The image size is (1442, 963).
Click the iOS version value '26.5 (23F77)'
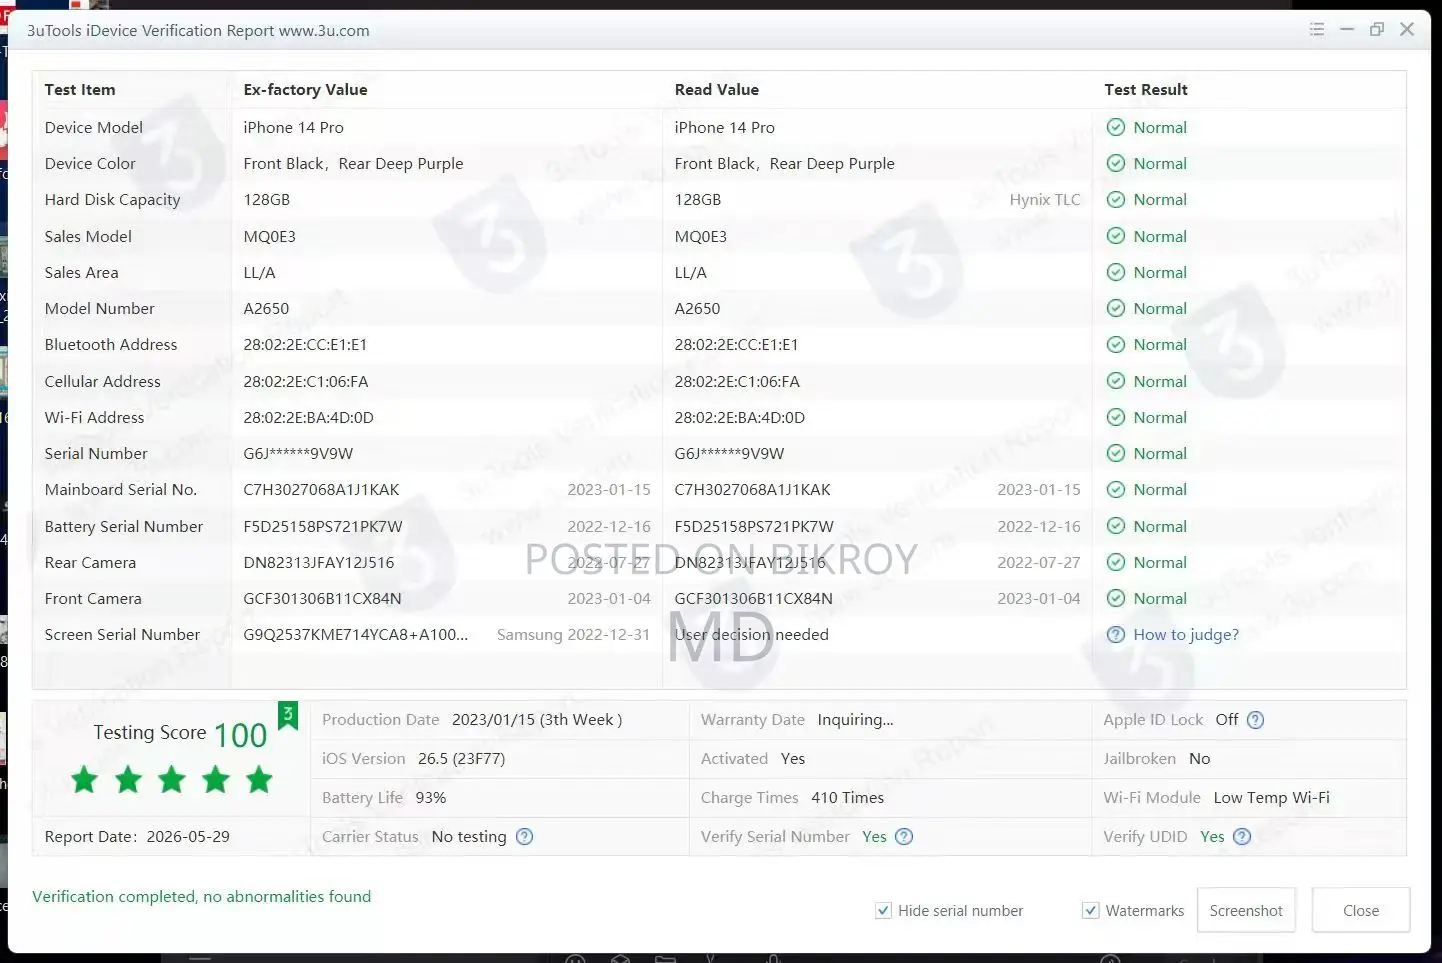(x=461, y=759)
